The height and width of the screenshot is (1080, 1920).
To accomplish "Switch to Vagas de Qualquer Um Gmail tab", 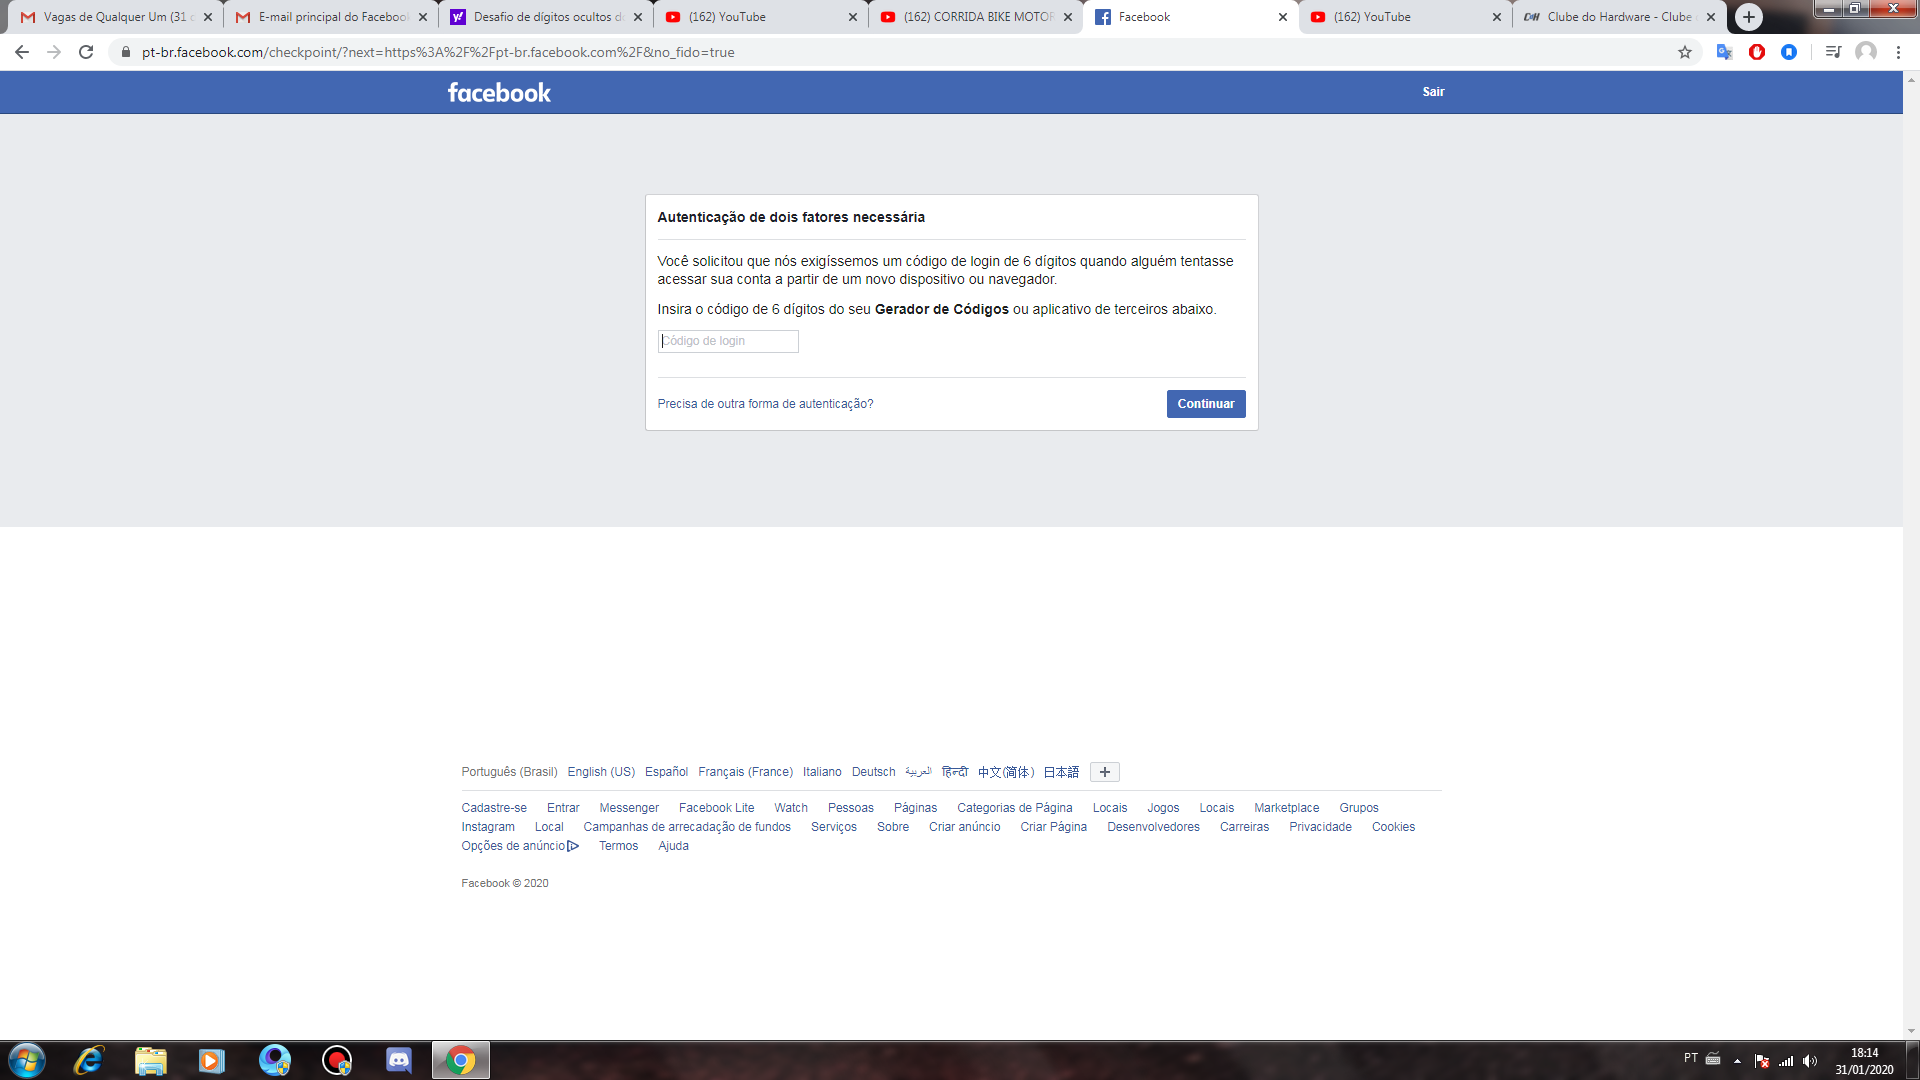I will click(115, 17).
